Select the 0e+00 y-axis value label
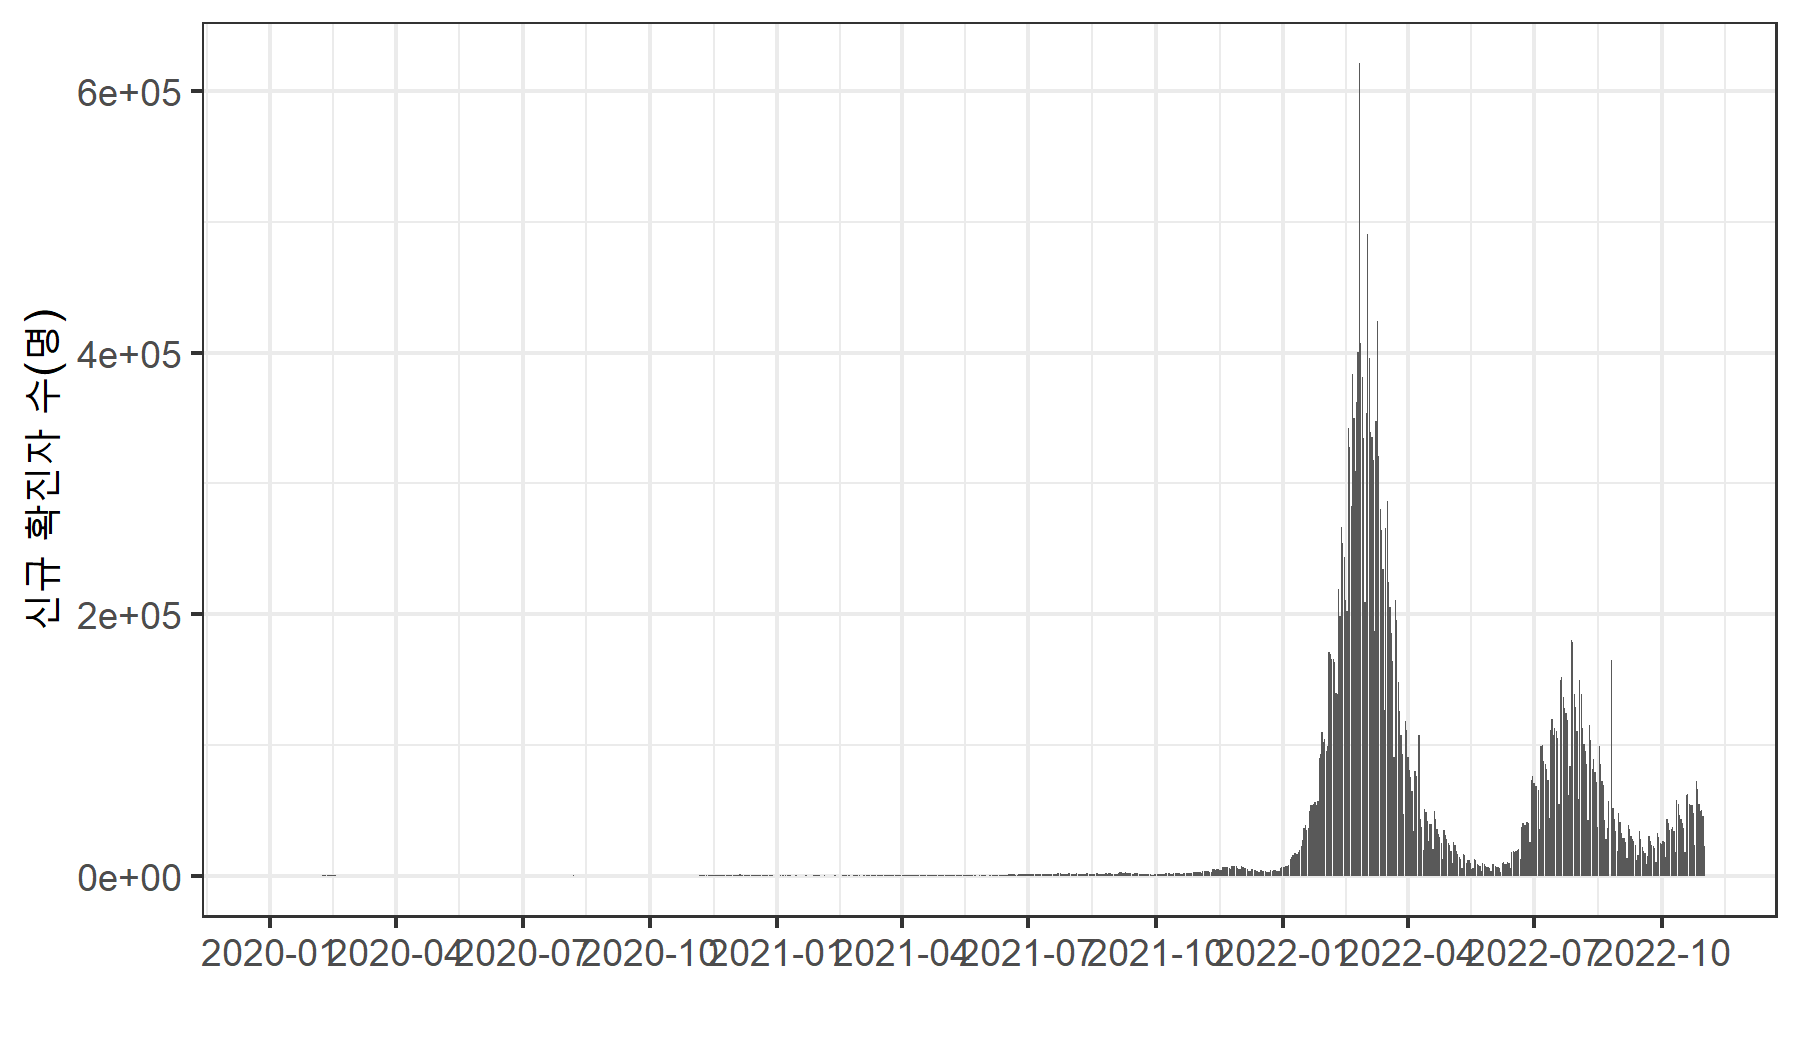 coord(128,878)
